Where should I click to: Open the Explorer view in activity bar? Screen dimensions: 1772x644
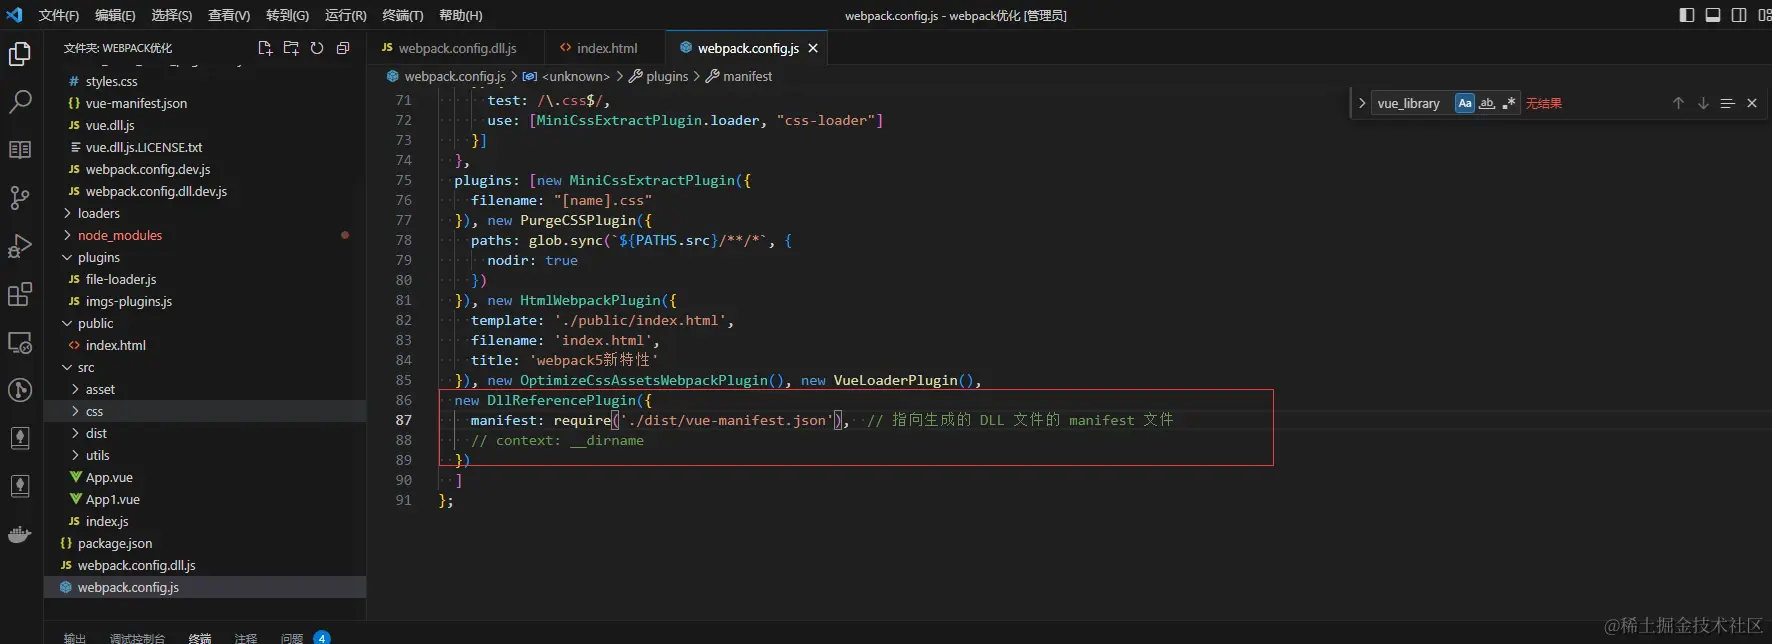point(20,54)
